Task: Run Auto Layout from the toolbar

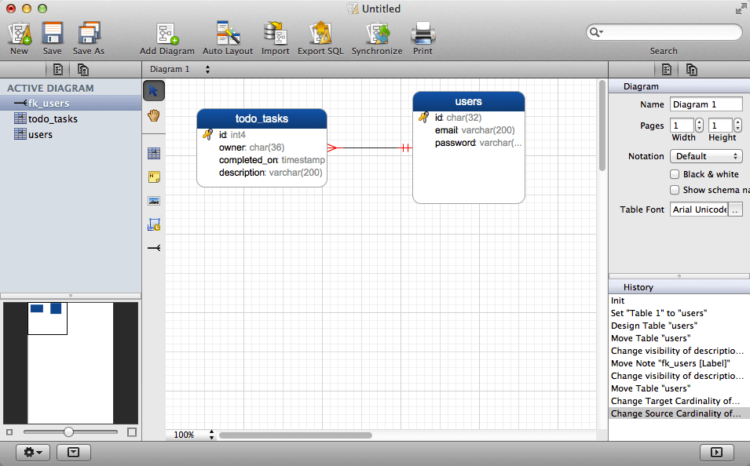Action: [228, 33]
